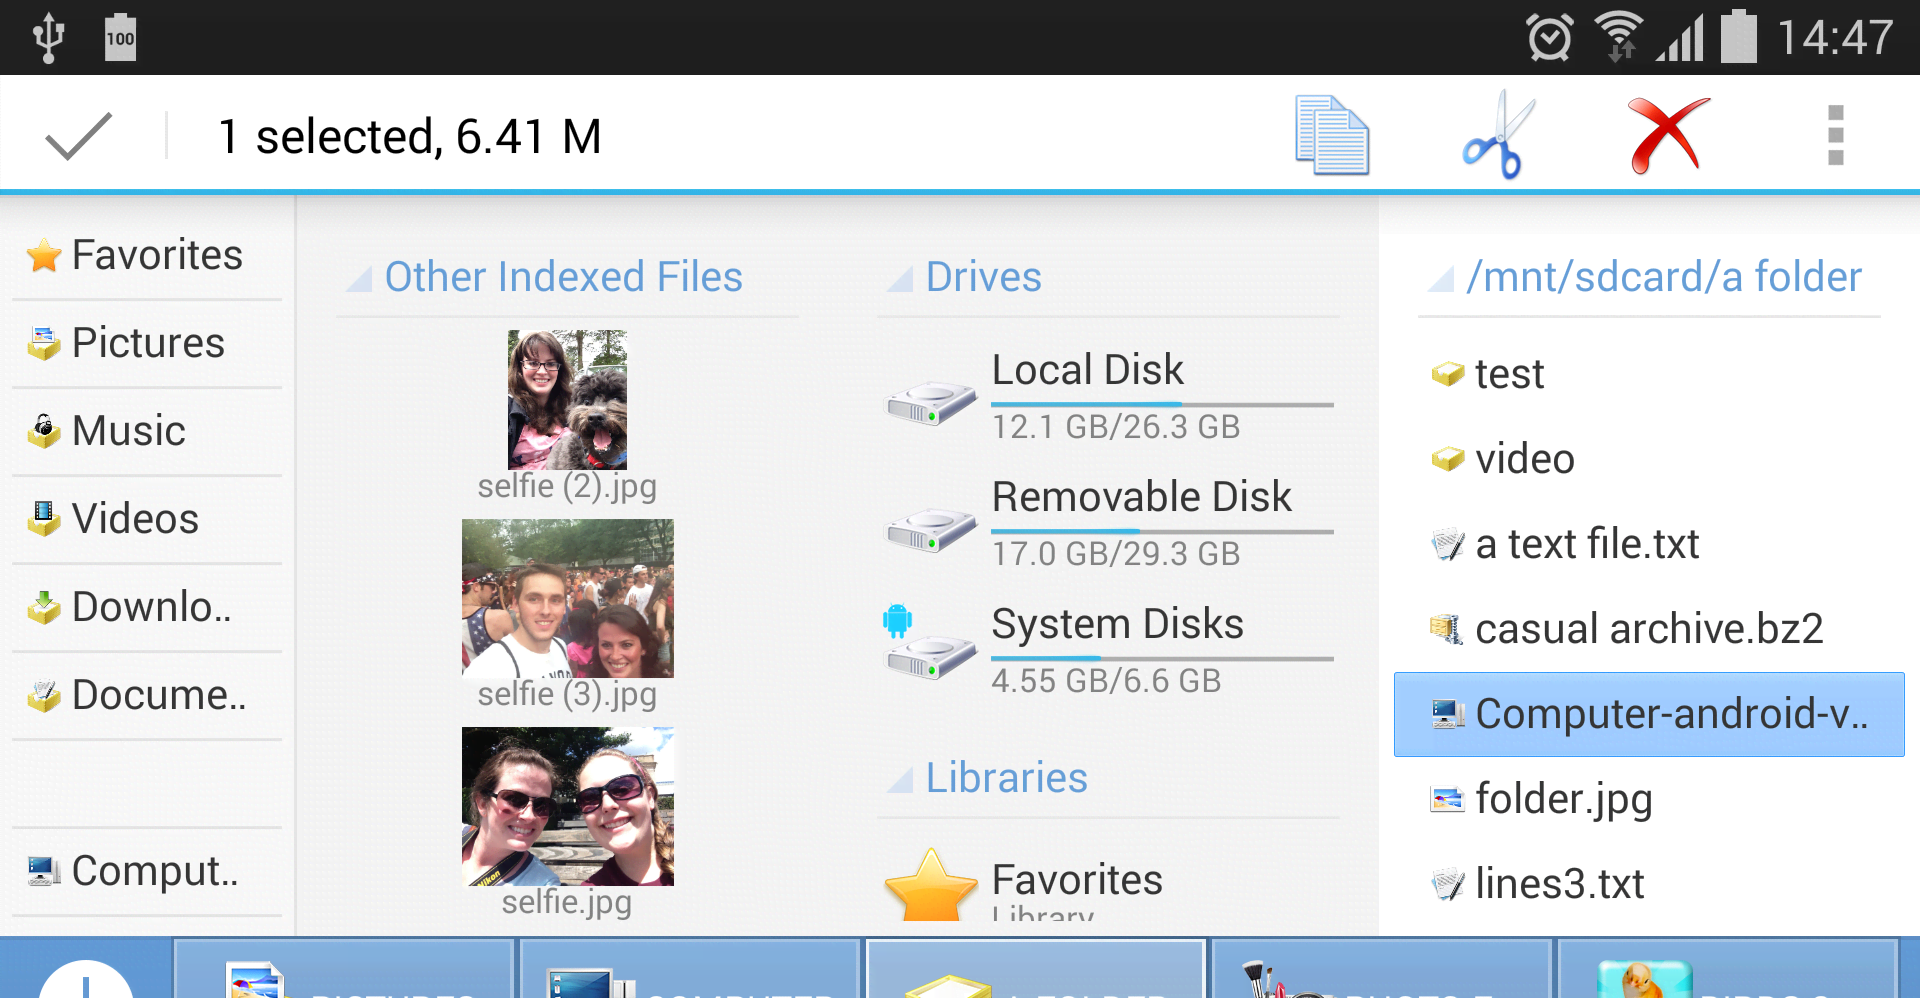Open the selfie (2).jpg thumbnail
The width and height of the screenshot is (1920, 998).
[567, 400]
